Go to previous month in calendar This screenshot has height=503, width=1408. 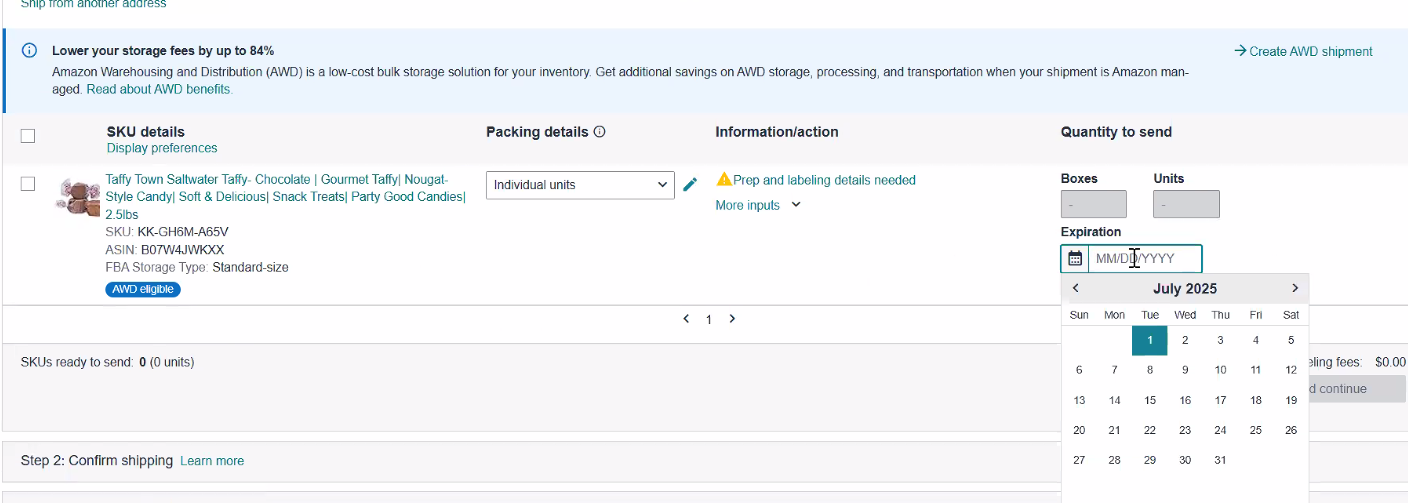[x=1076, y=288]
